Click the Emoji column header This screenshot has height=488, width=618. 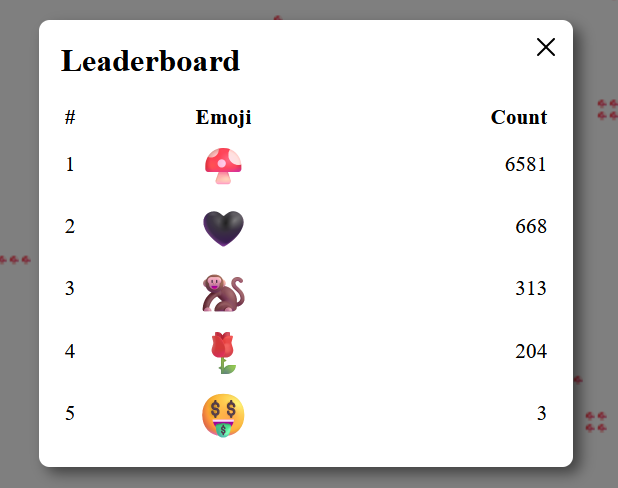click(x=223, y=117)
